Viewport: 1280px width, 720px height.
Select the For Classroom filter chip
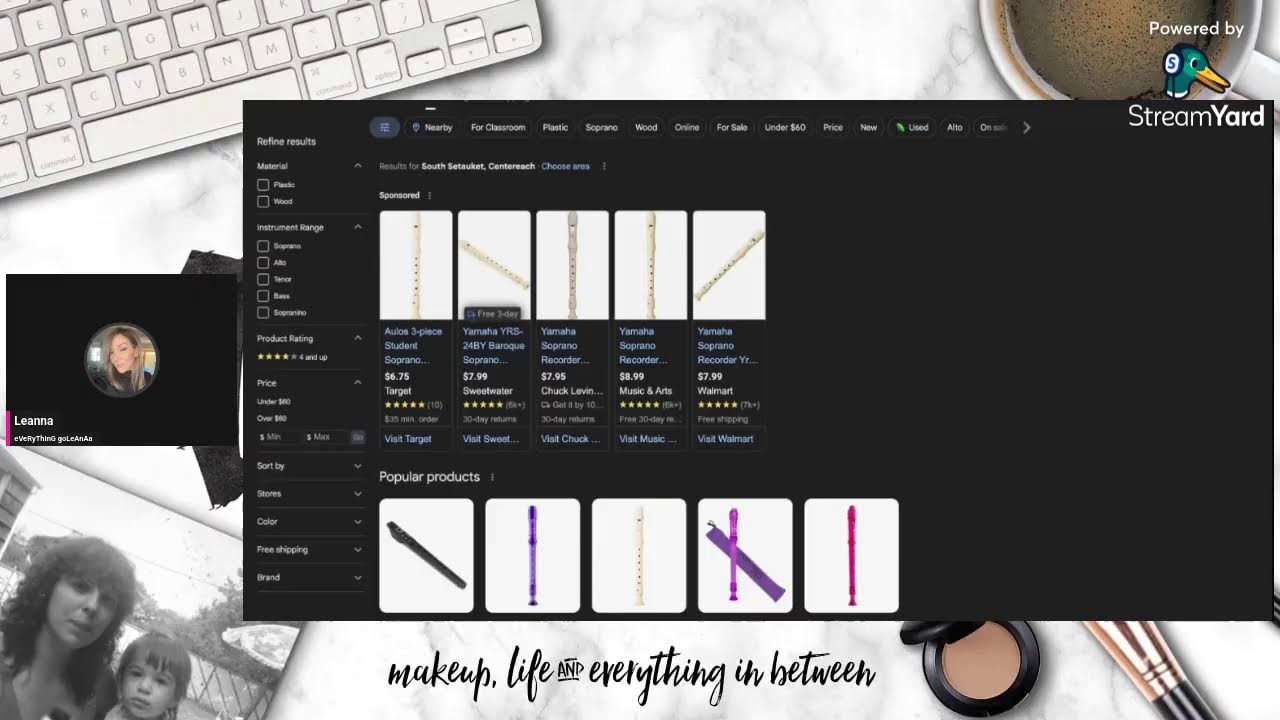(x=498, y=127)
